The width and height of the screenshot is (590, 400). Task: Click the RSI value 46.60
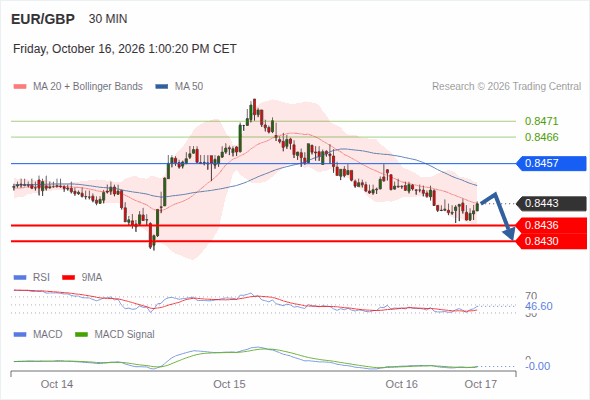[x=538, y=306]
